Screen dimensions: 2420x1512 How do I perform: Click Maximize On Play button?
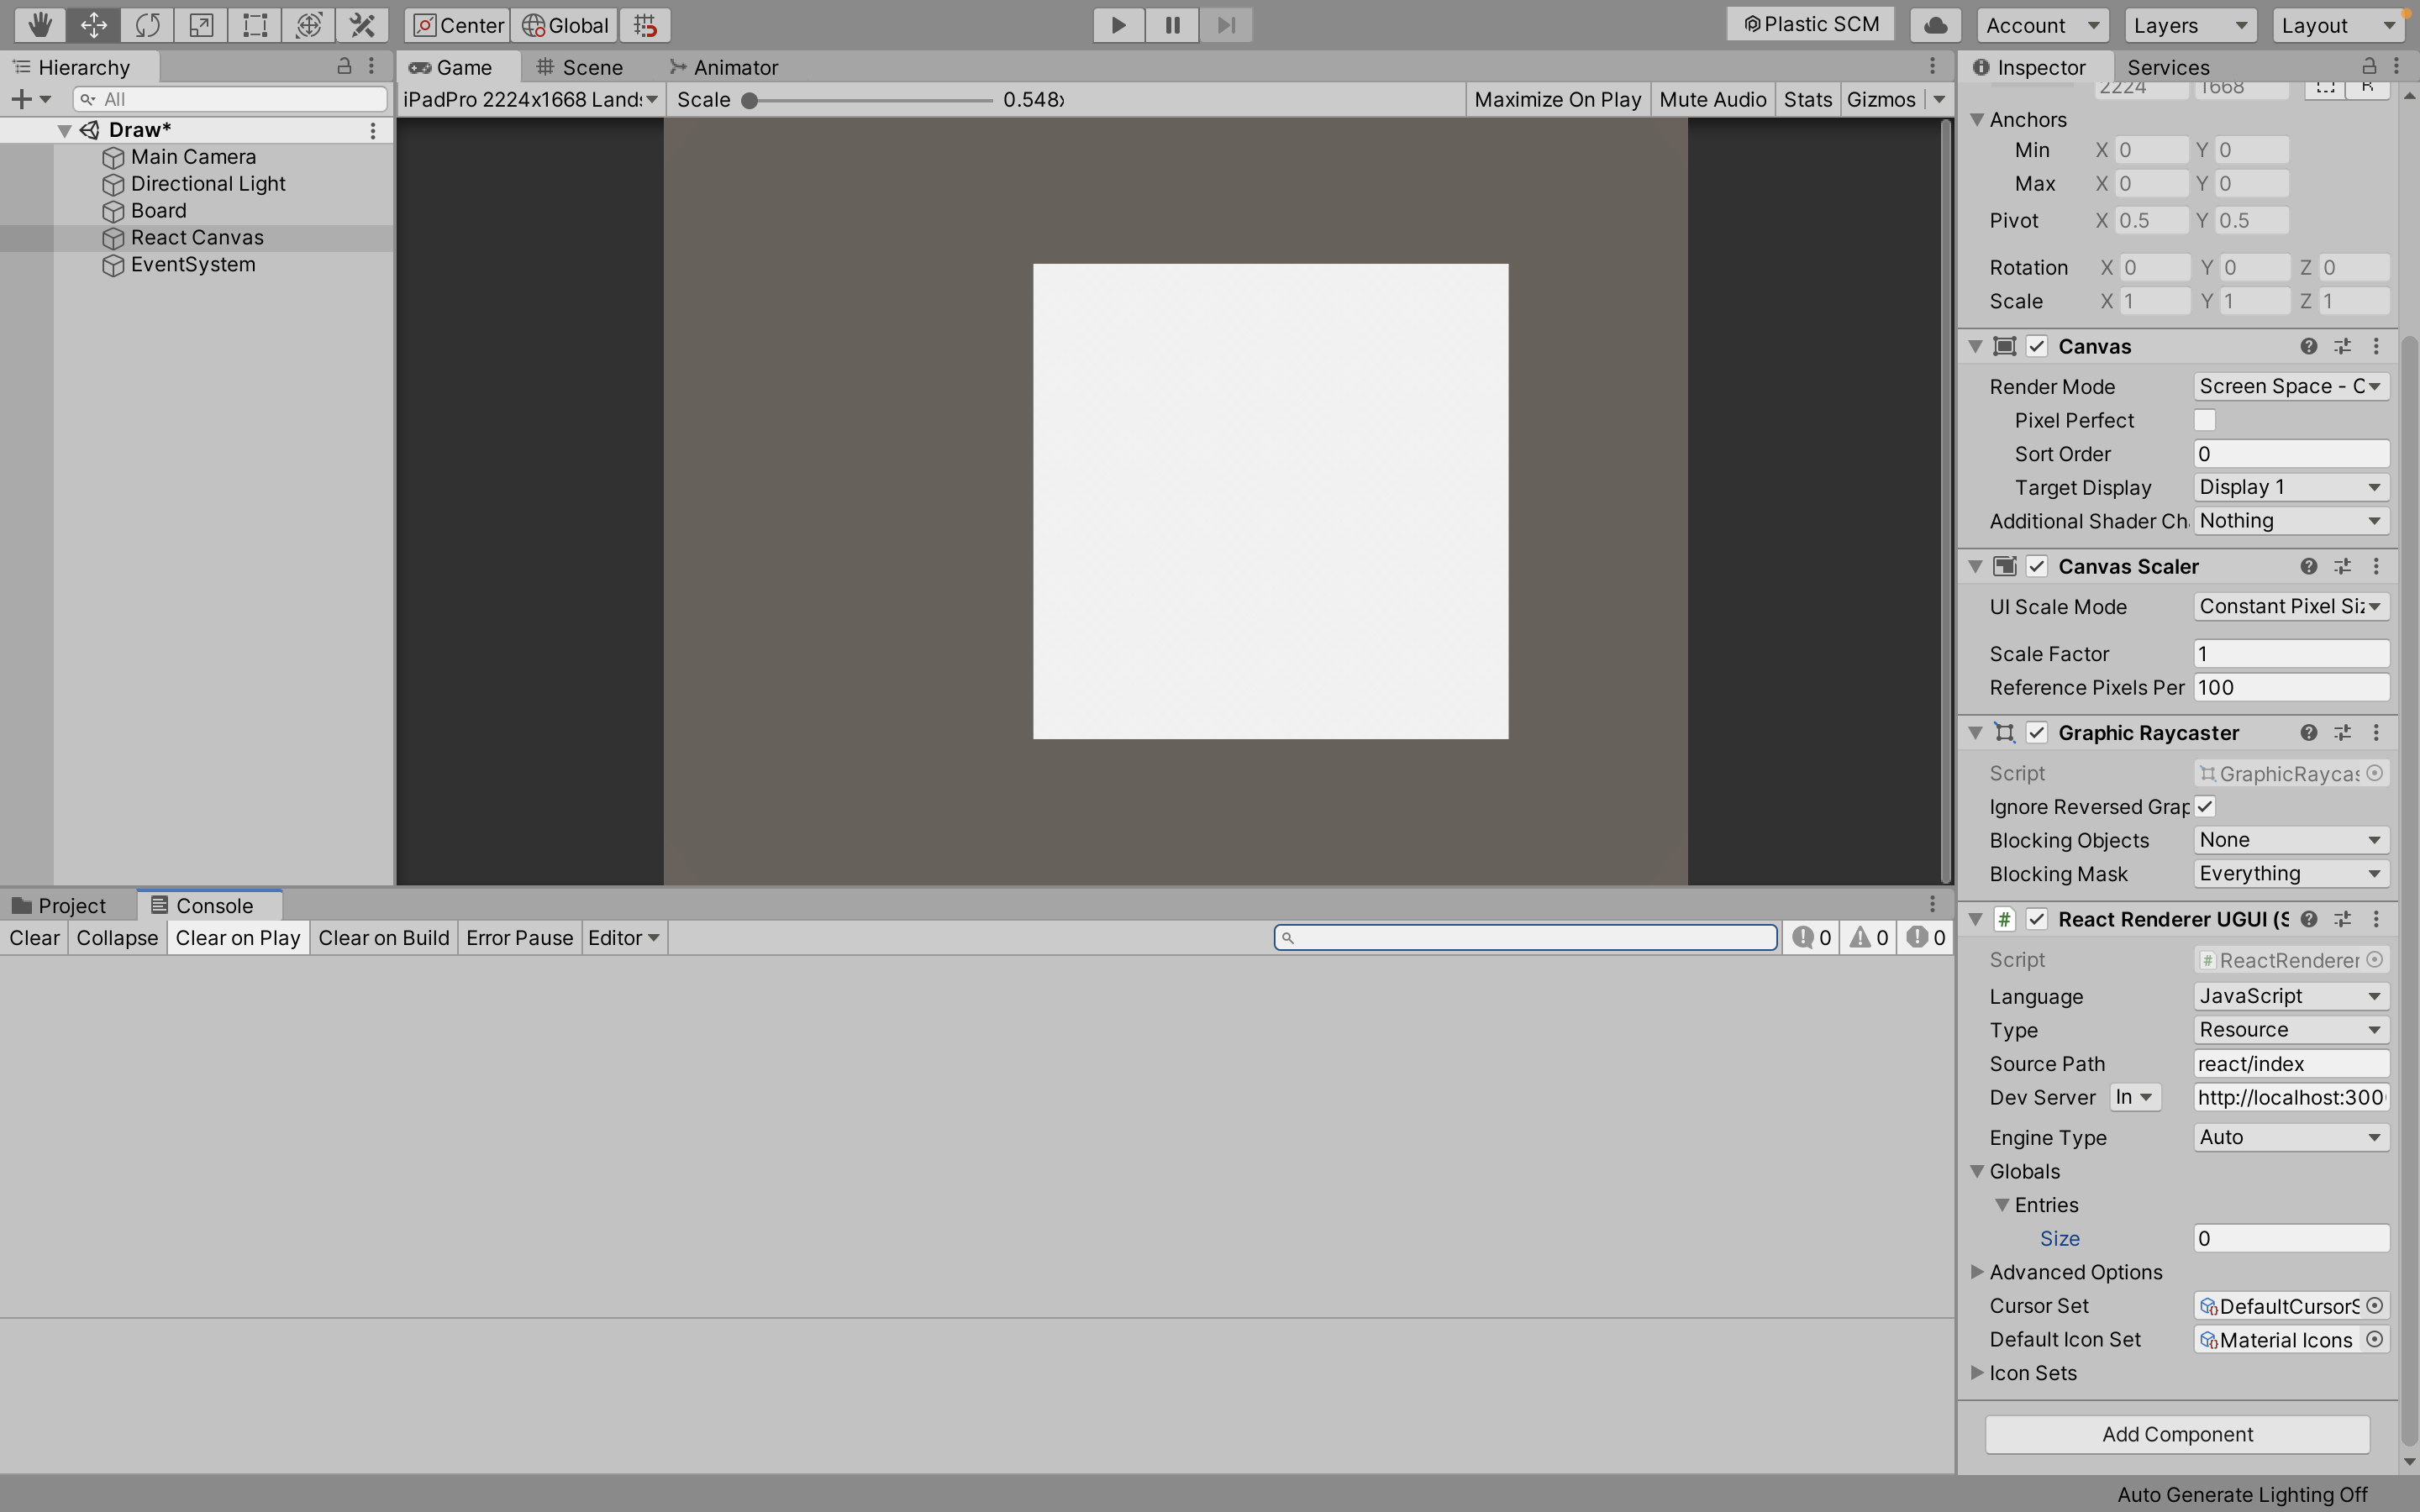(1557, 99)
